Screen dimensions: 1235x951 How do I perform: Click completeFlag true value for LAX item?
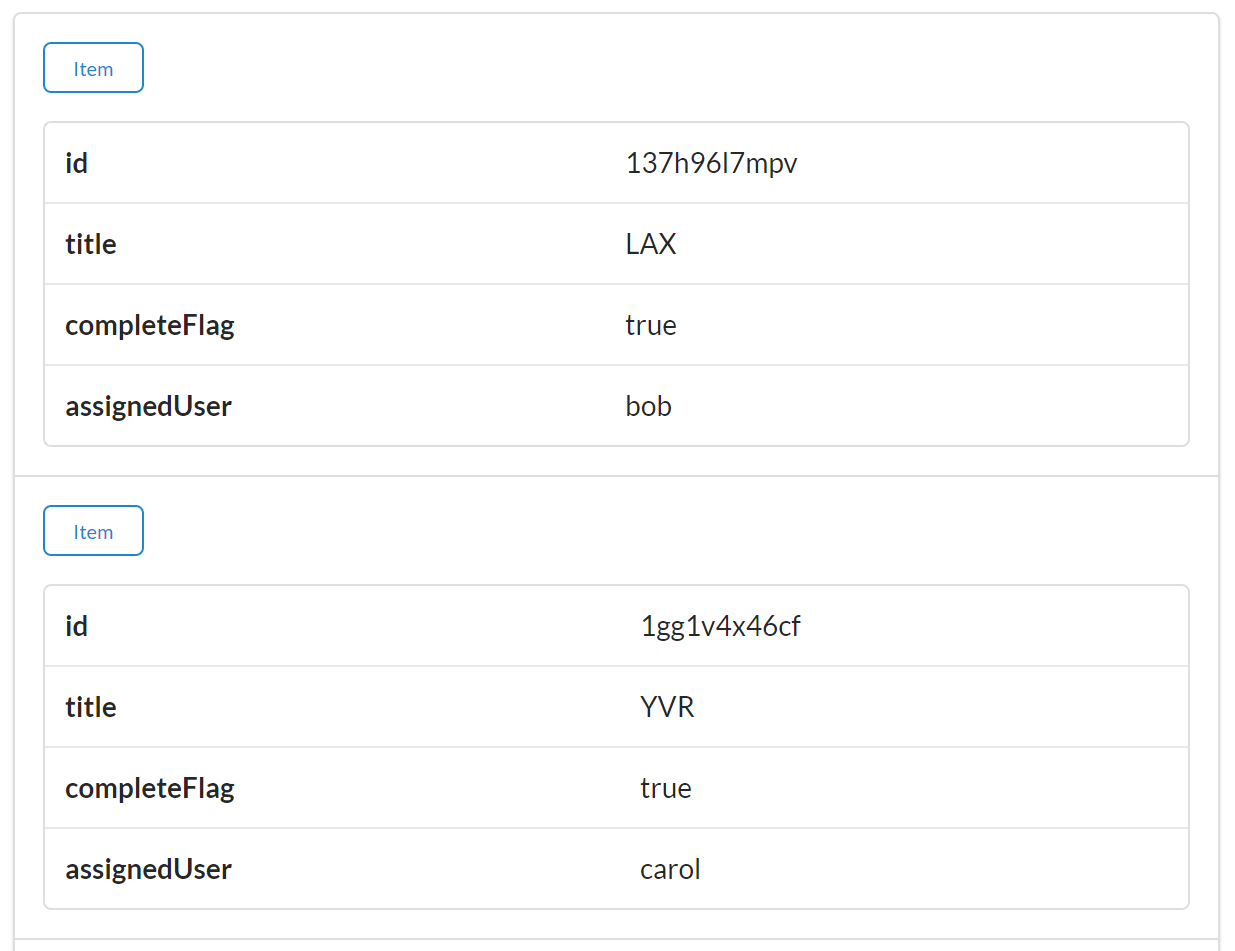click(651, 325)
